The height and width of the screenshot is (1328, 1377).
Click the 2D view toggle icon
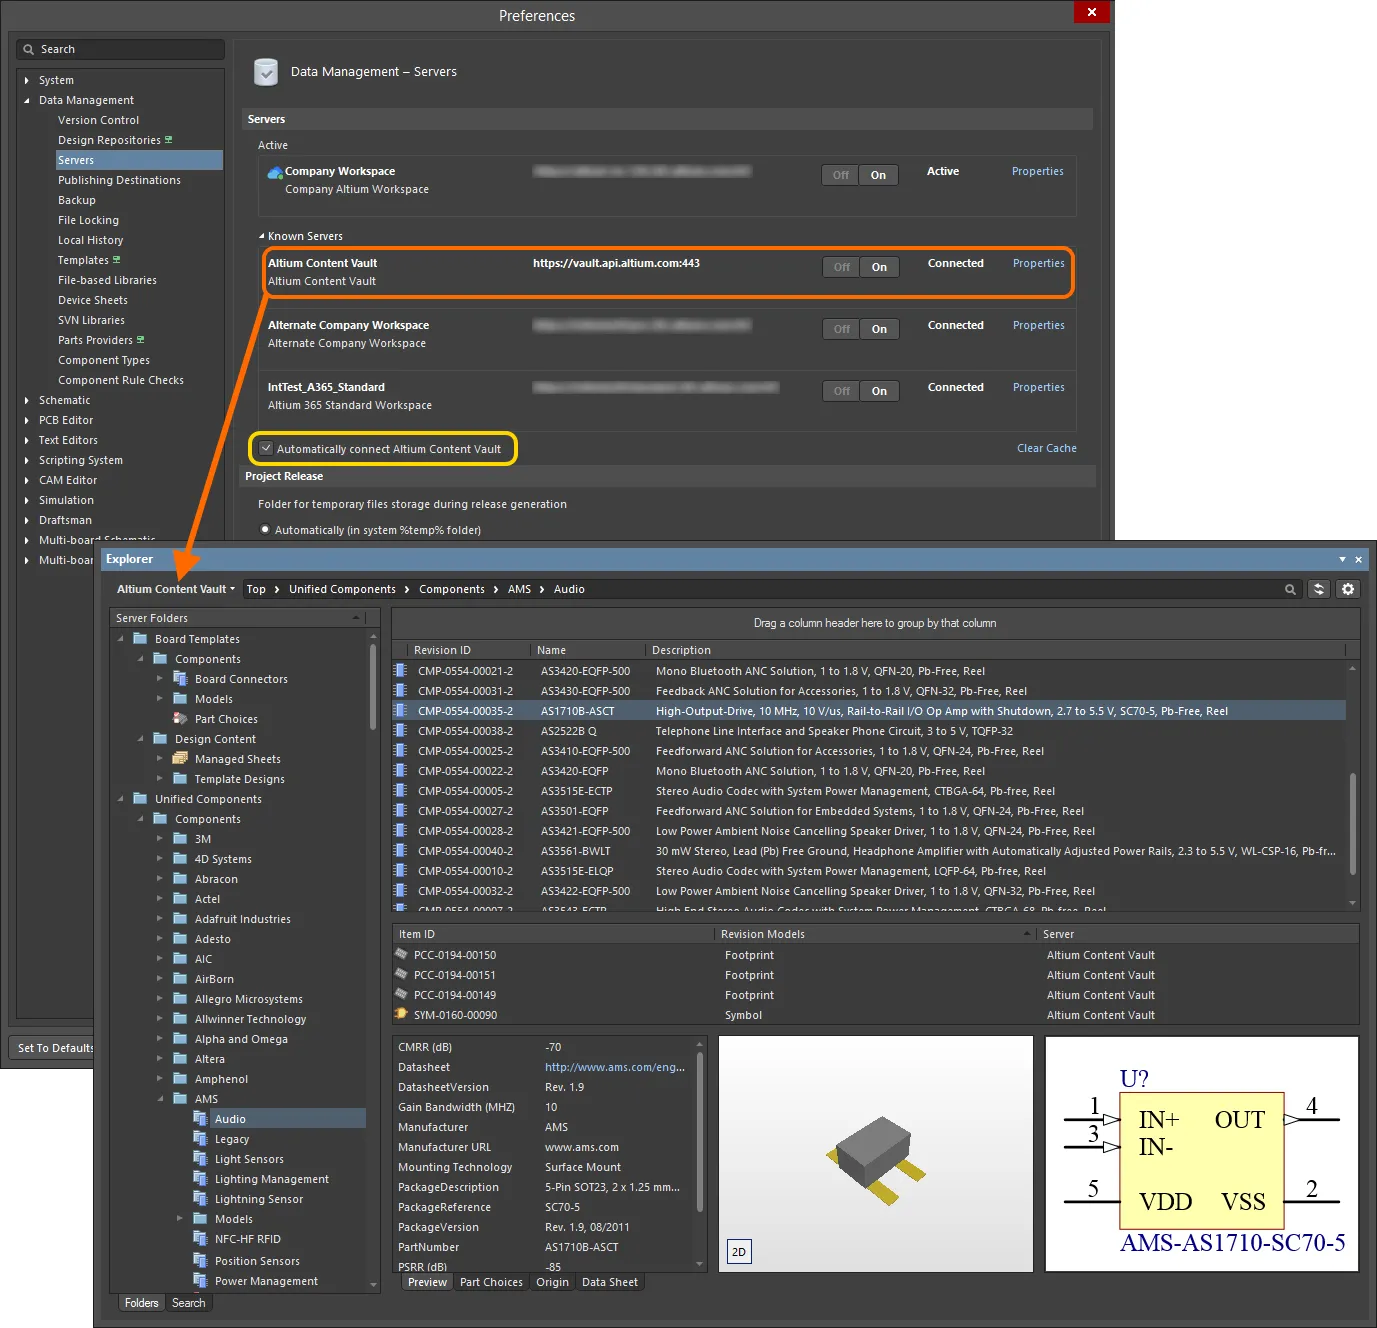738,1251
